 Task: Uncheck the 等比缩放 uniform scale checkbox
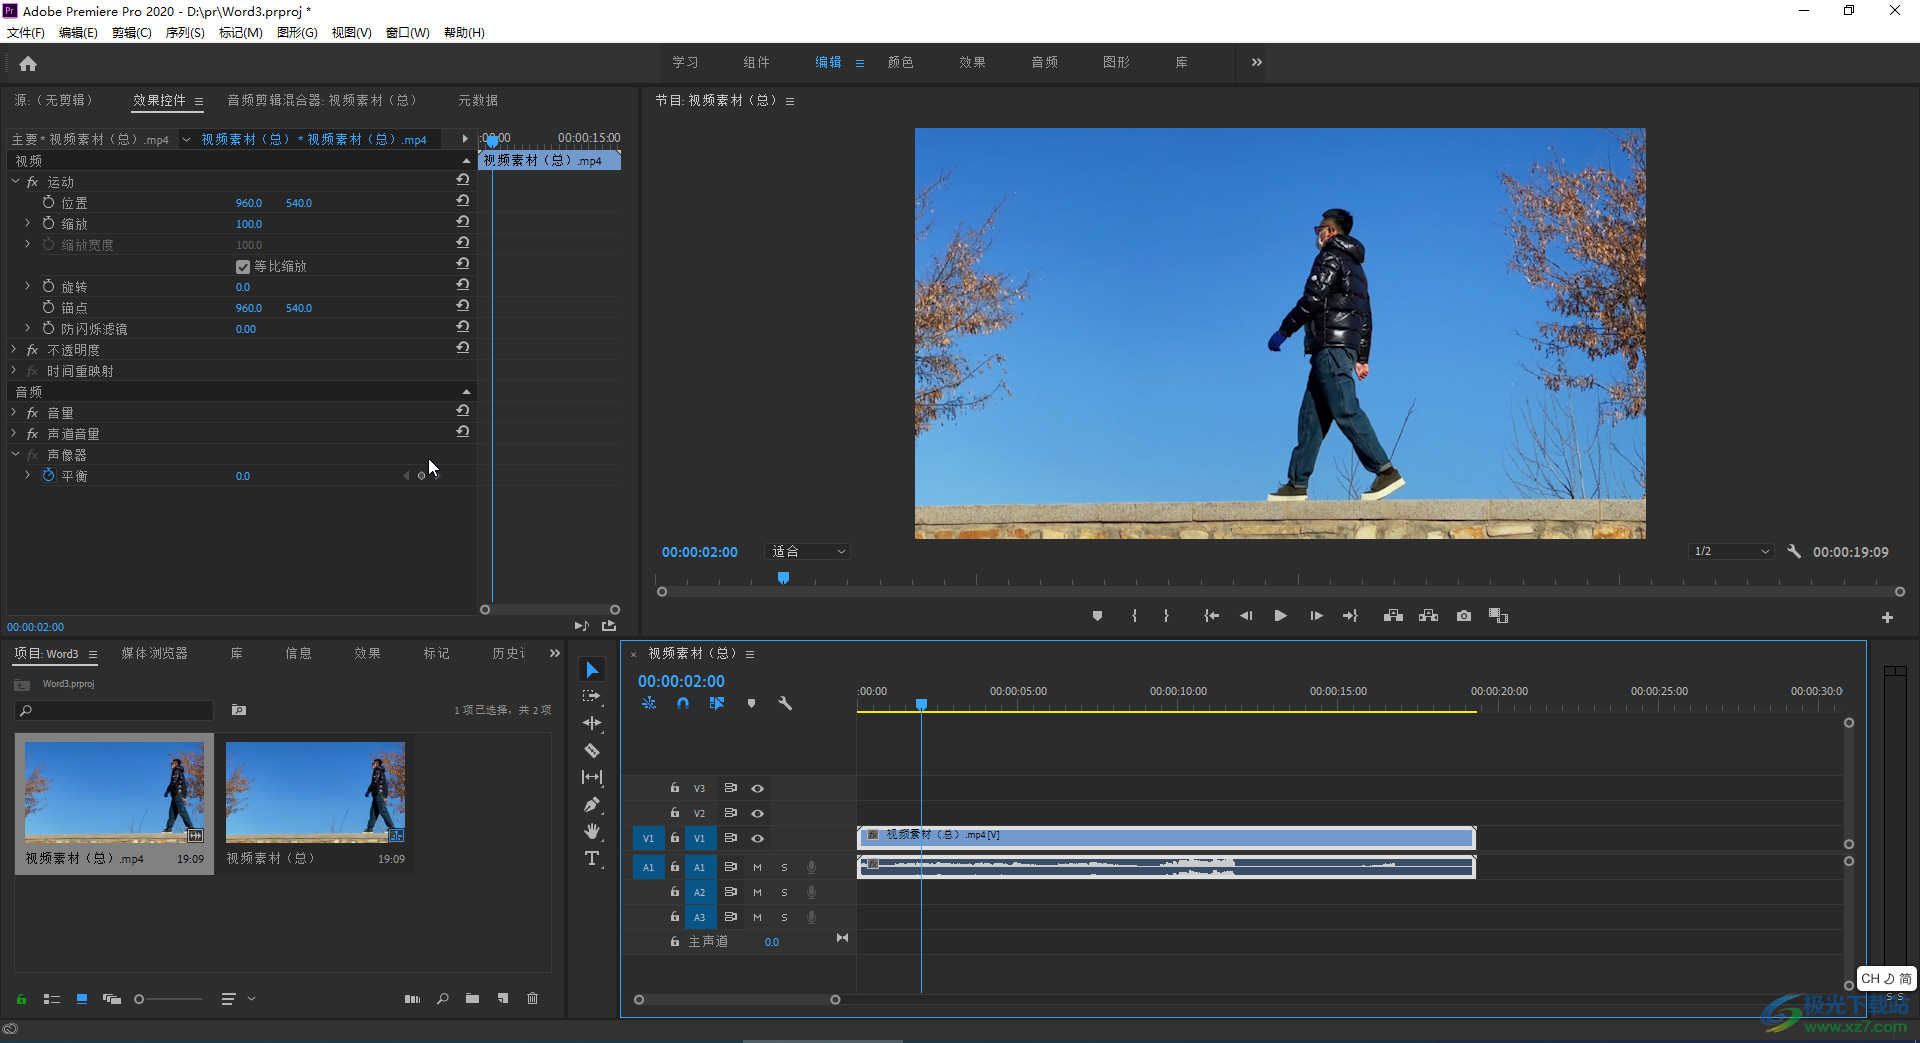pos(242,267)
